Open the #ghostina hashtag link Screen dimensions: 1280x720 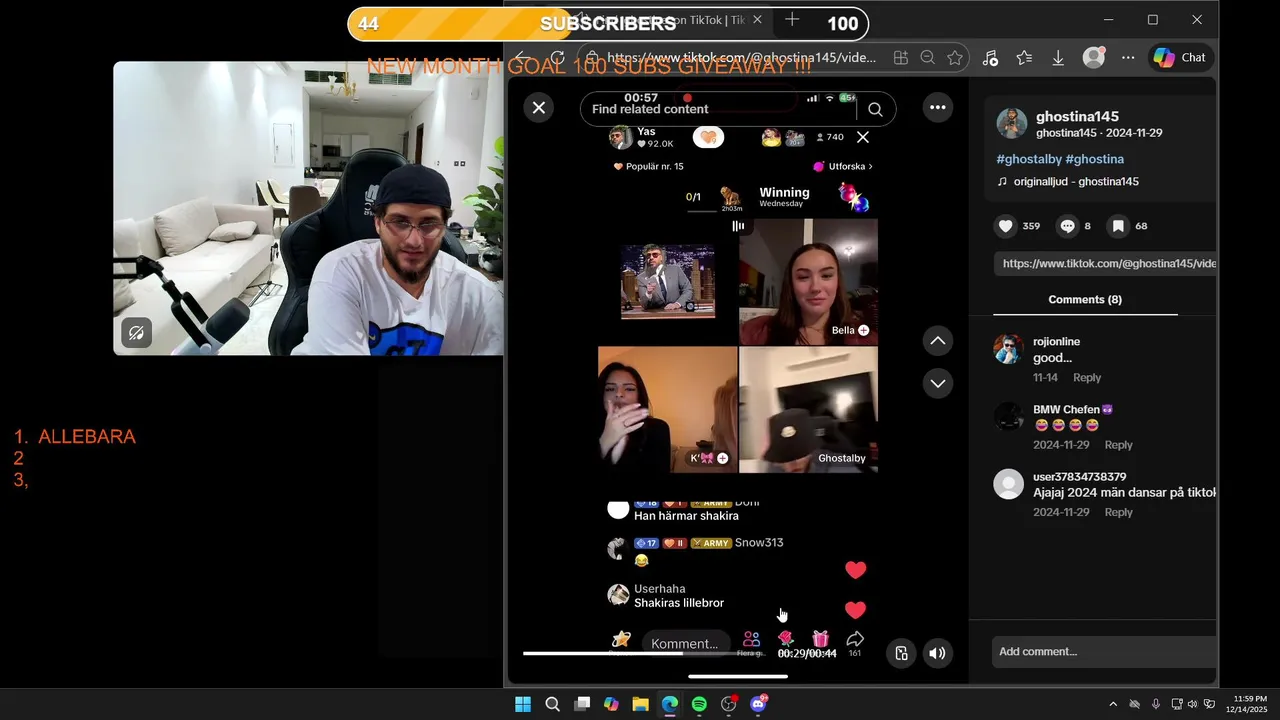point(1095,159)
